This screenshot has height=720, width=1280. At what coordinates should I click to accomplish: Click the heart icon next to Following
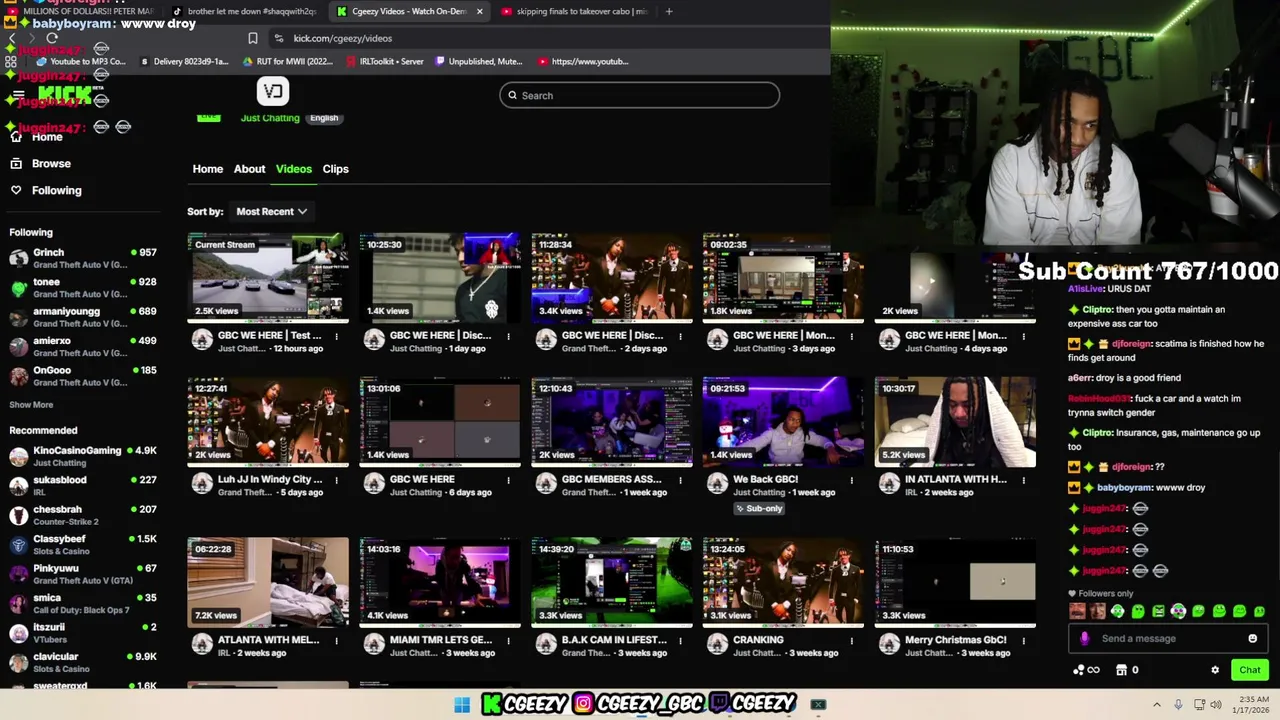click(x=16, y=190)
